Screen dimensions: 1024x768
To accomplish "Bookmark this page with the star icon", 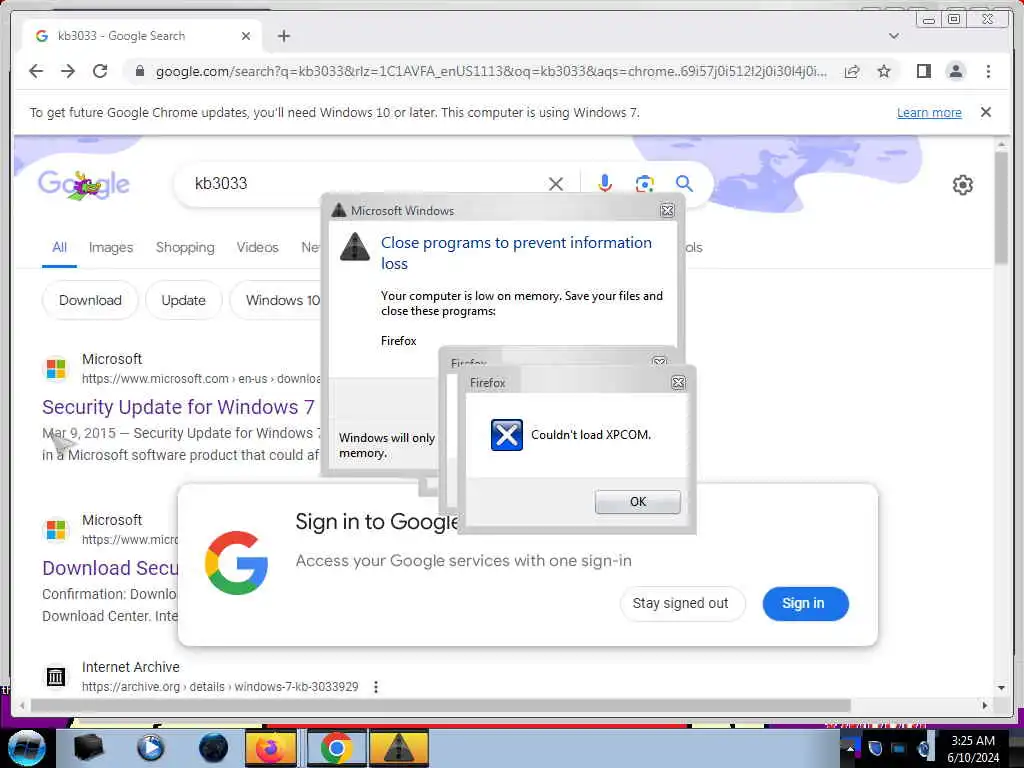I will pyautogui.click(x=884, y=71).
